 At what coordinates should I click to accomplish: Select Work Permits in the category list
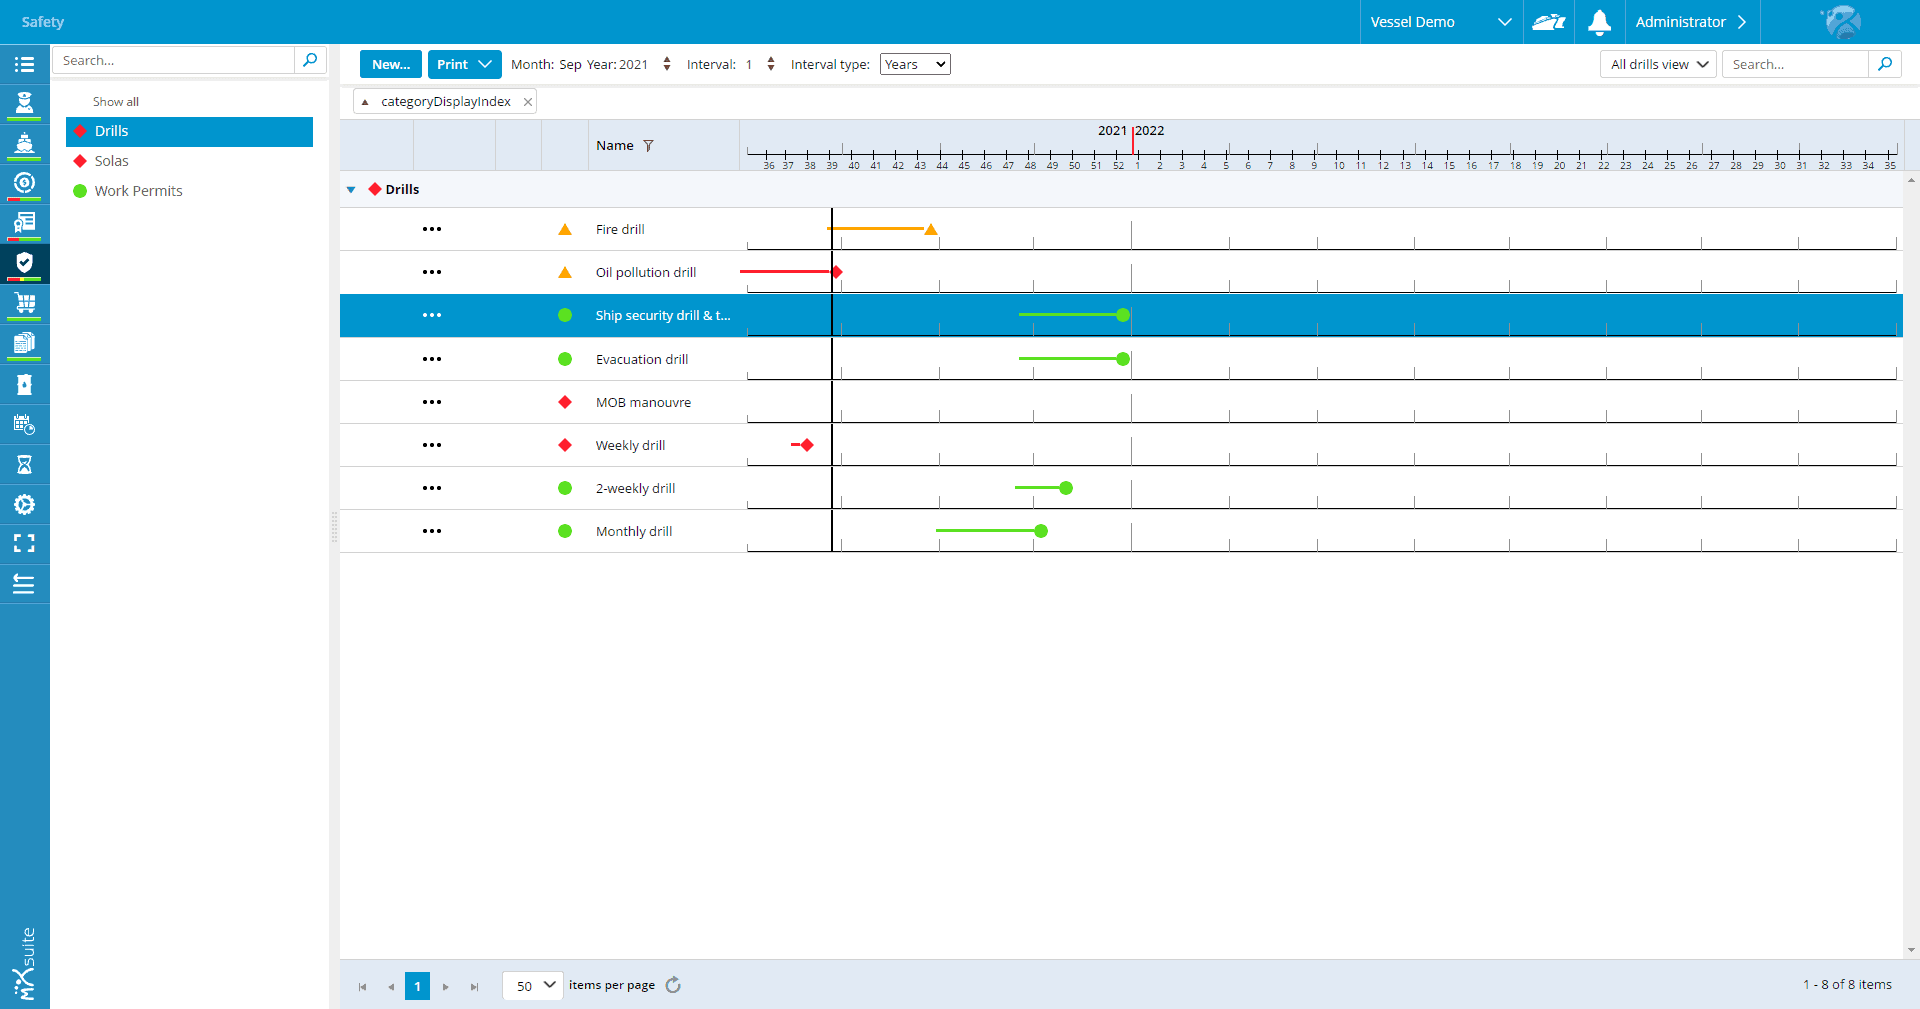click(138, 191)
